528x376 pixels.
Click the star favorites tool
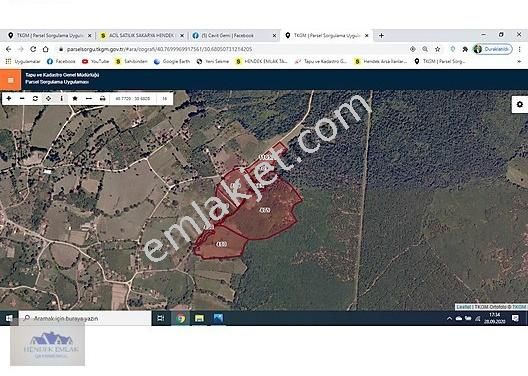75,98
